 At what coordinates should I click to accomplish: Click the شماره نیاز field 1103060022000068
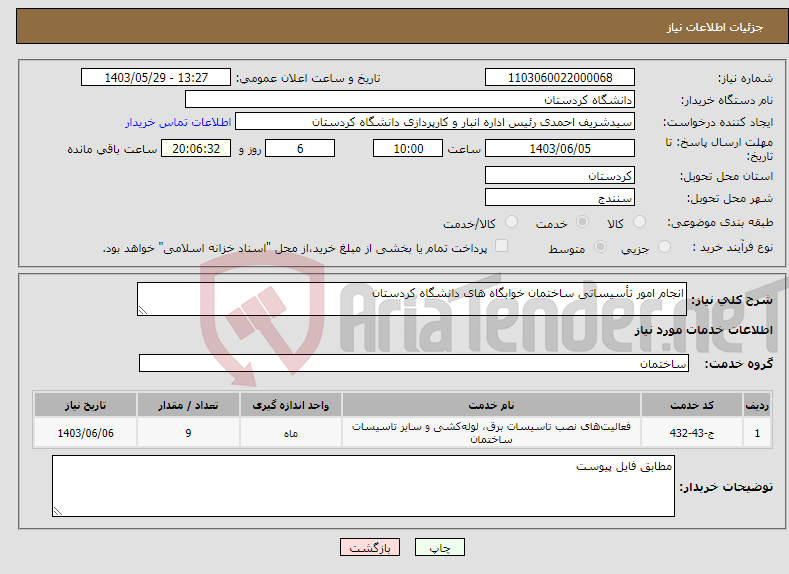pos(560,77)
